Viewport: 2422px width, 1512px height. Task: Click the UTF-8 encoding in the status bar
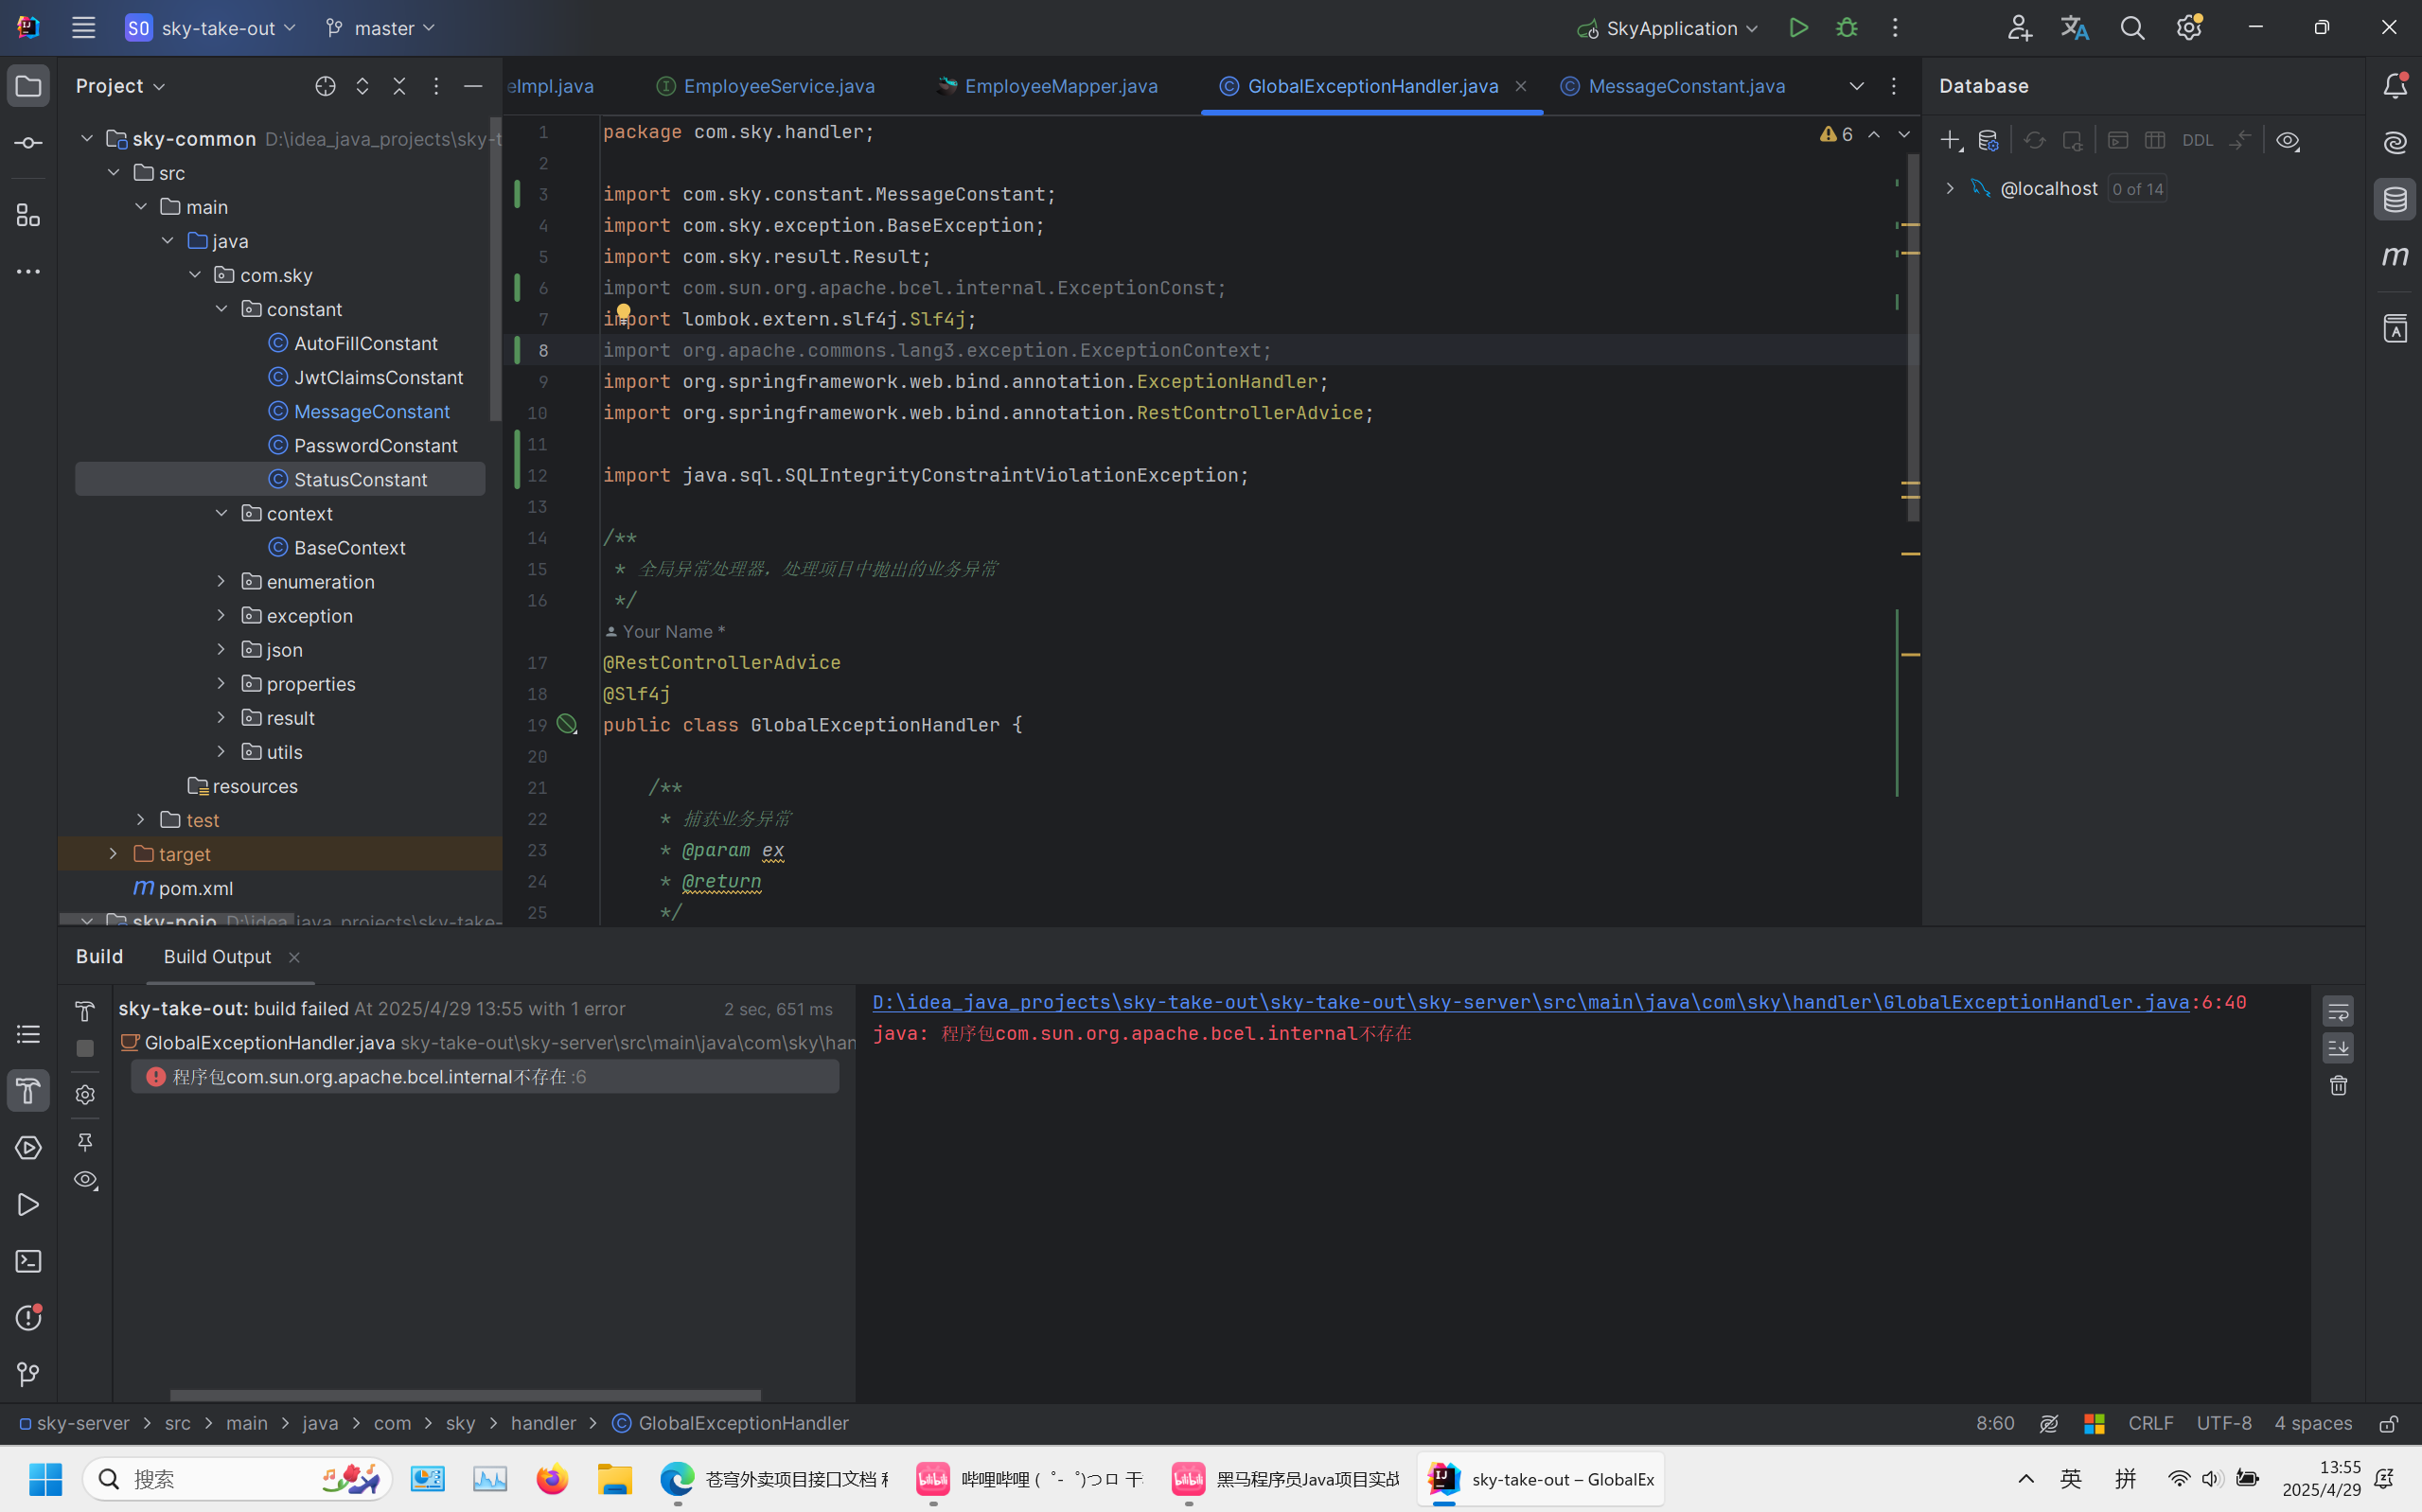point(2224,1422)
